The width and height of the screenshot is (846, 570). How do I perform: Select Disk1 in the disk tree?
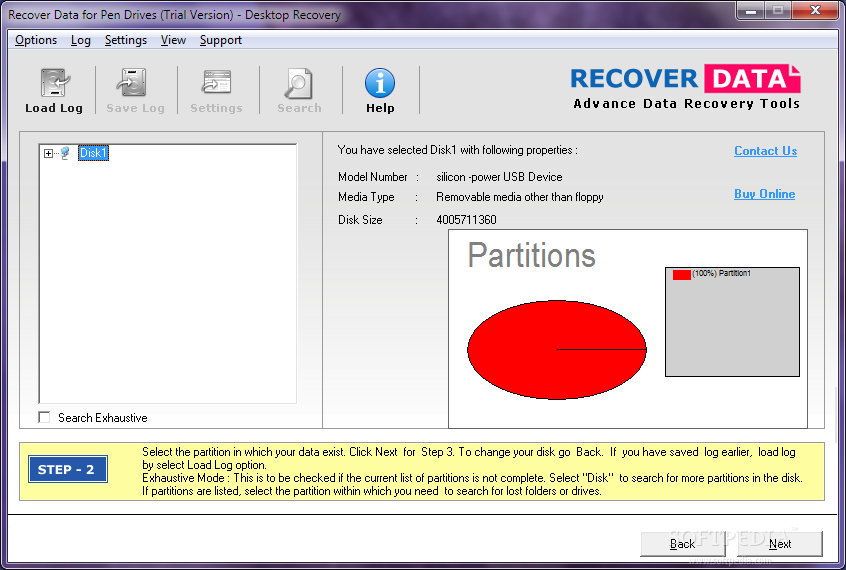tap(93, 153)
